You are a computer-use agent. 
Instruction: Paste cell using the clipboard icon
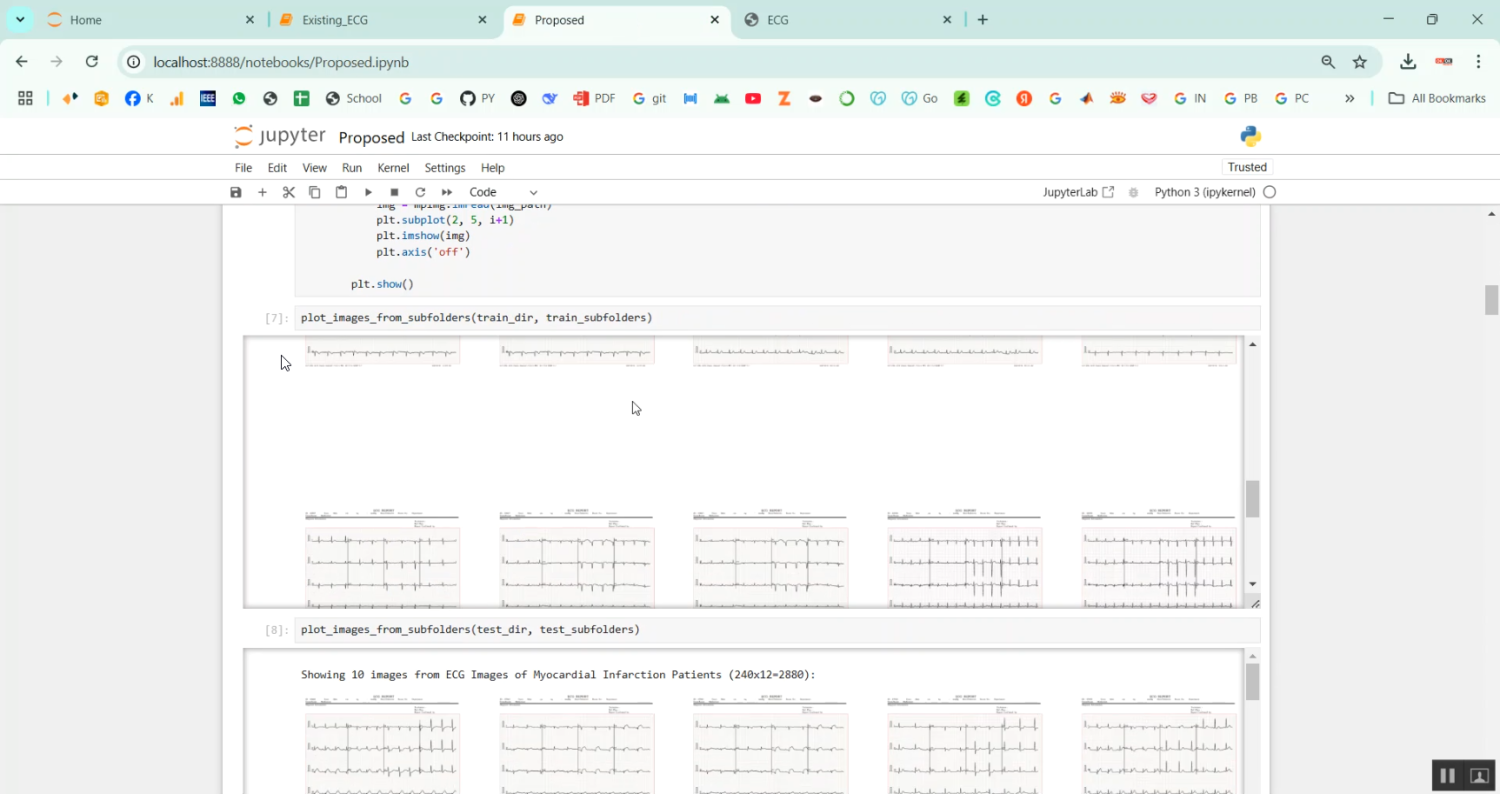pos(341,192)
